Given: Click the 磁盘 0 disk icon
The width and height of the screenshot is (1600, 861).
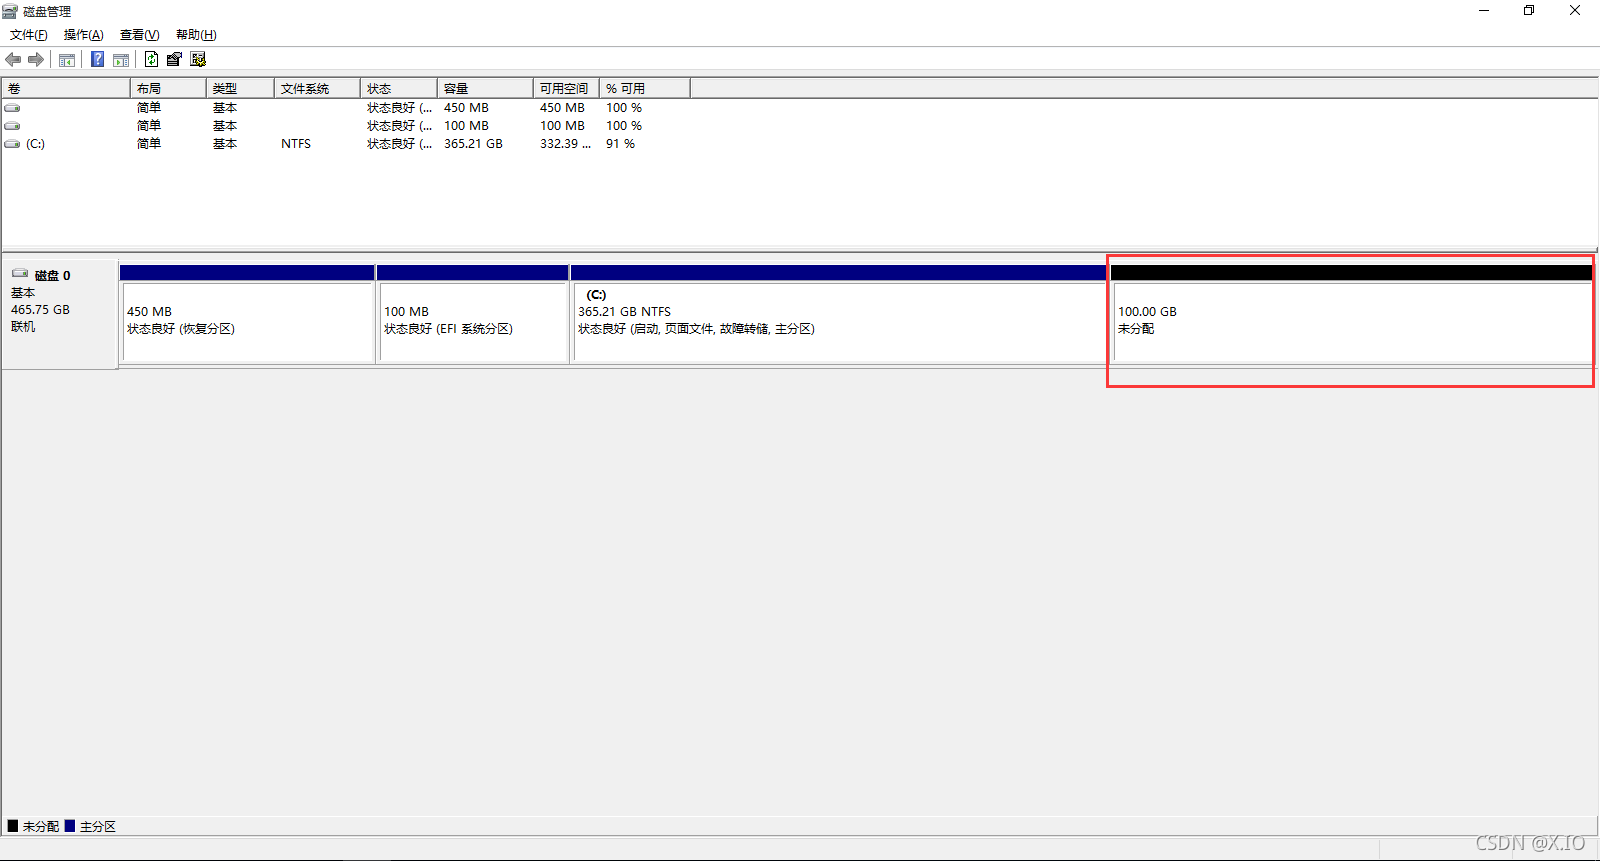Looking at the screenshot, I should (x=20, y=274).
